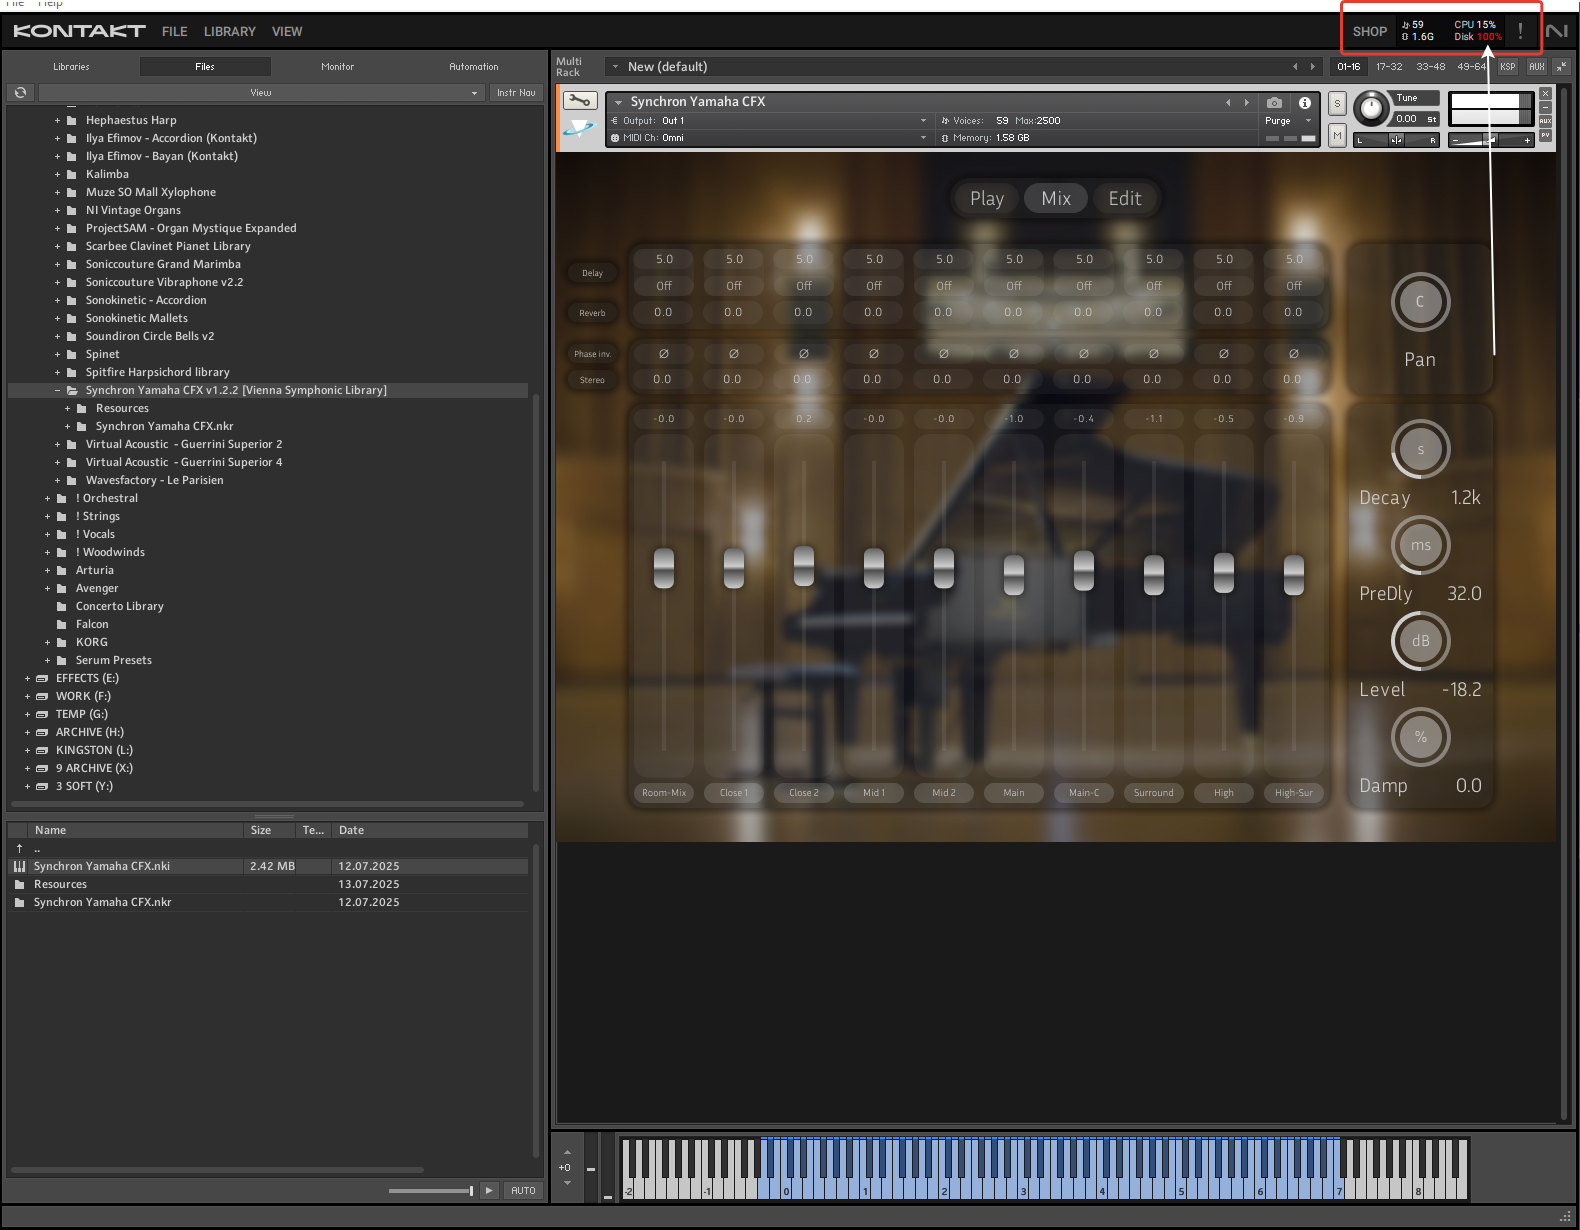Select rack page 17-32
This screenshot has width=1580, height=1230.
tap(1389, 66)
